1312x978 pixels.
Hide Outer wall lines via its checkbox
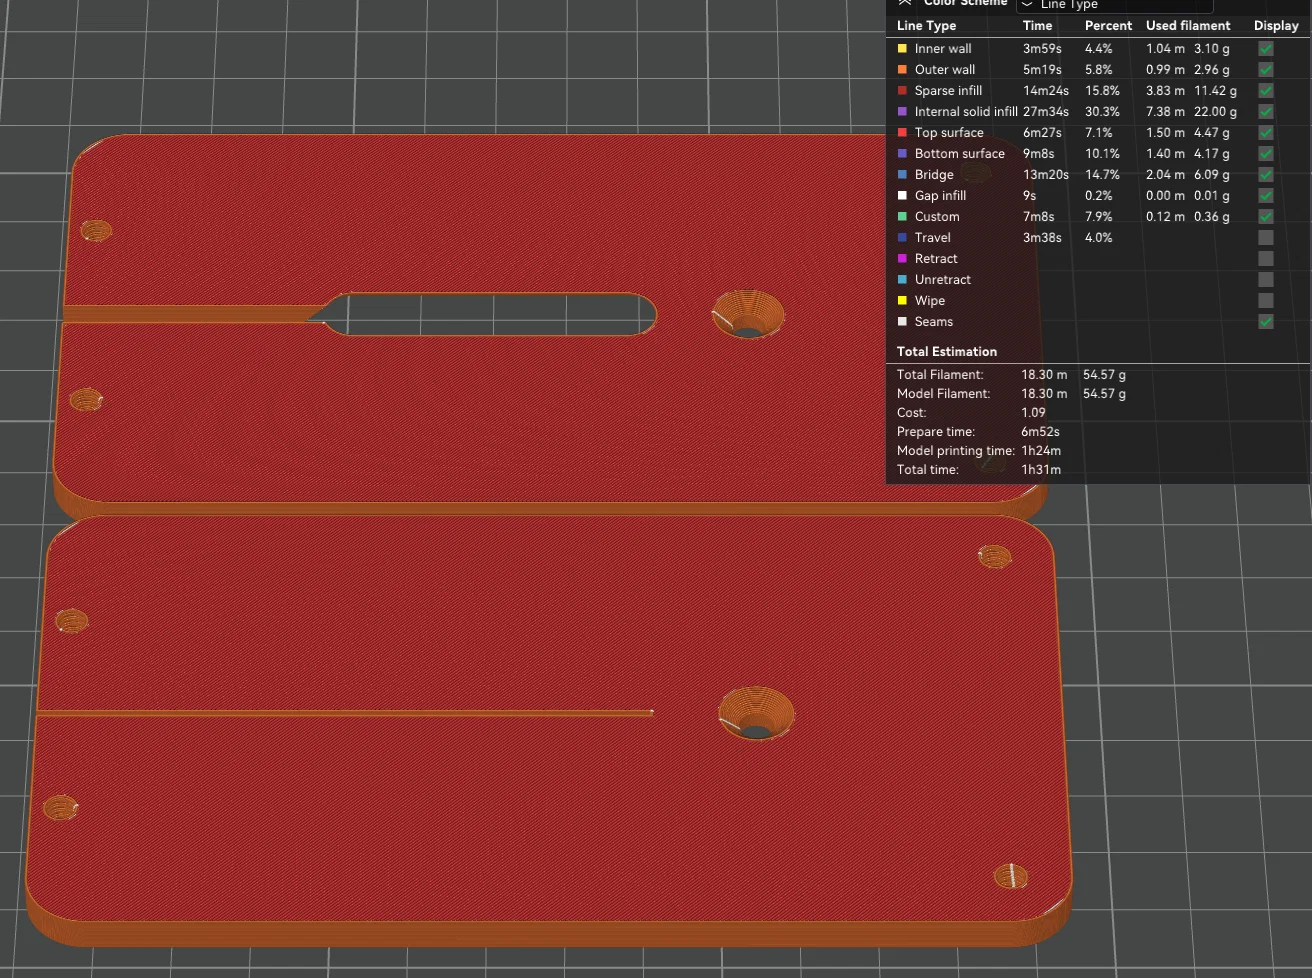coord(1266,69)
